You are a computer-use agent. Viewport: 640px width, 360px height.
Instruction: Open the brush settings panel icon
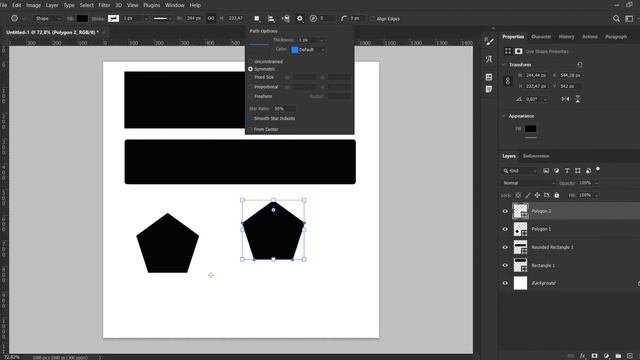point(489,41)
